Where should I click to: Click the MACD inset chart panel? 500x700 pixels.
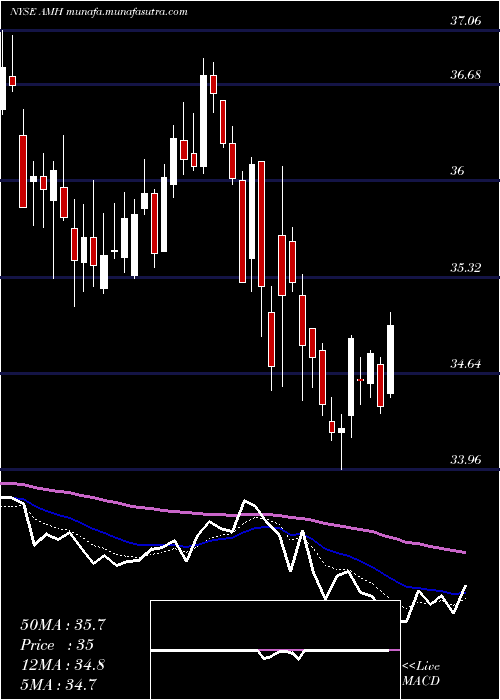(x=275, y=650)
